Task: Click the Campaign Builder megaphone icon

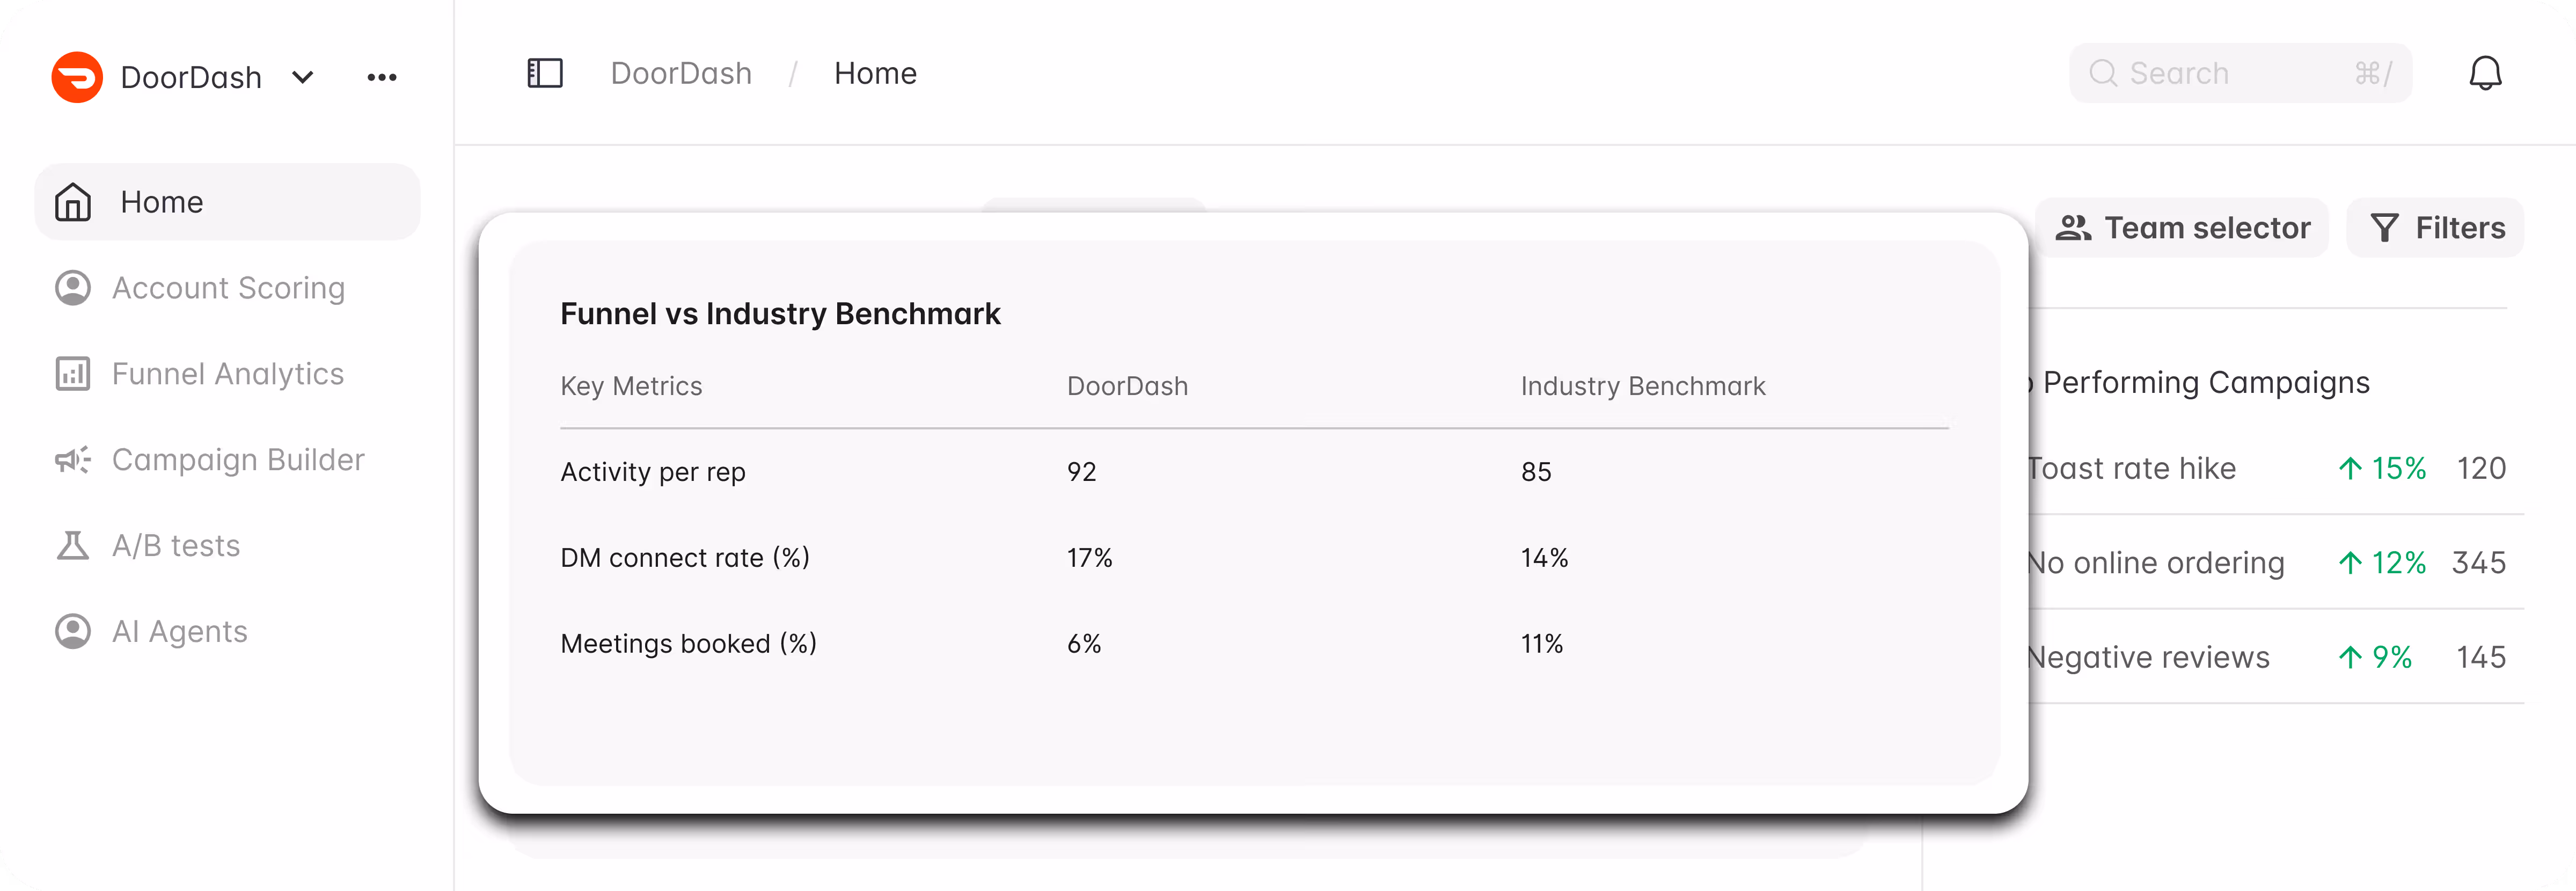Action: pyautogui.click(x=72, y=460)
